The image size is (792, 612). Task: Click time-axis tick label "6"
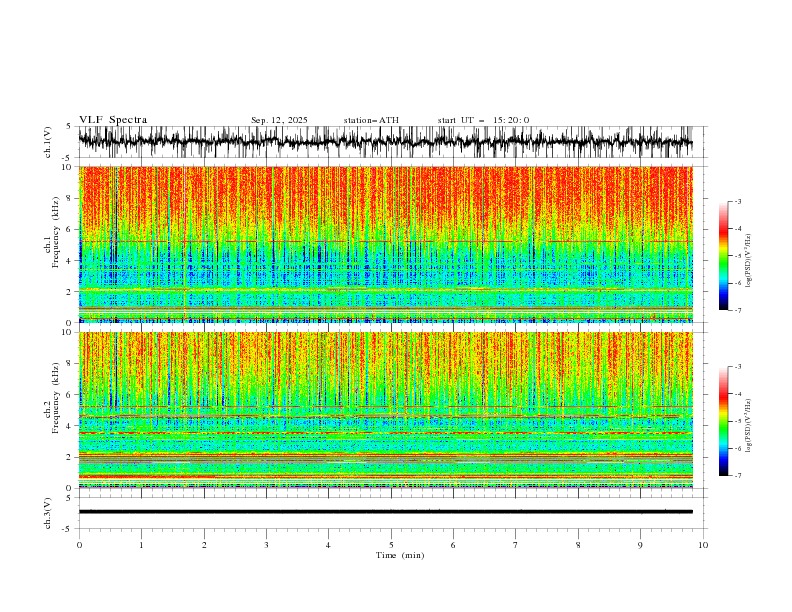[x=453, y=545]
